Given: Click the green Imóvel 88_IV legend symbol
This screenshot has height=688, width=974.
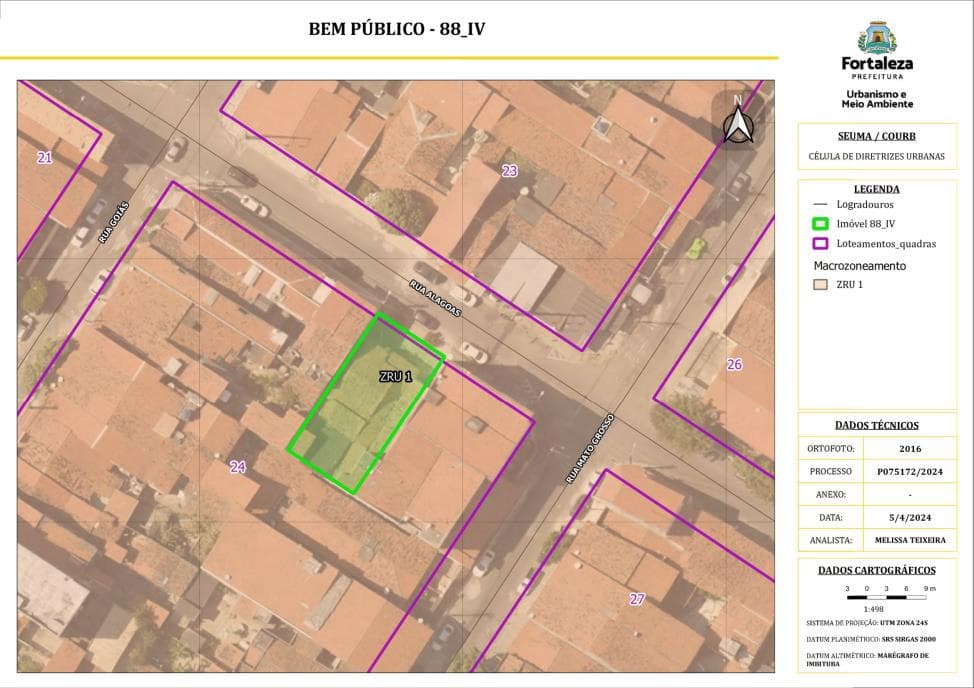Looking at the screenshot, I should (x=821, y=224).
